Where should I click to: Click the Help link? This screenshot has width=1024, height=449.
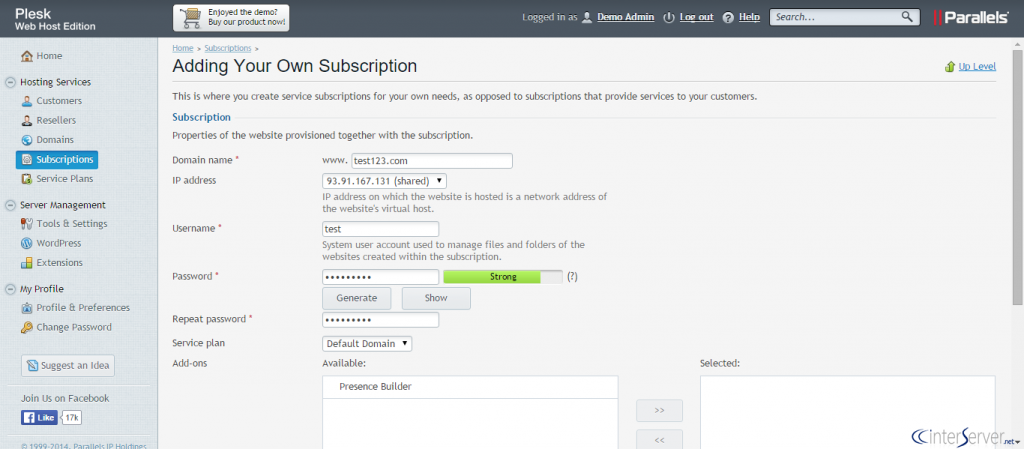click(750, 18)
